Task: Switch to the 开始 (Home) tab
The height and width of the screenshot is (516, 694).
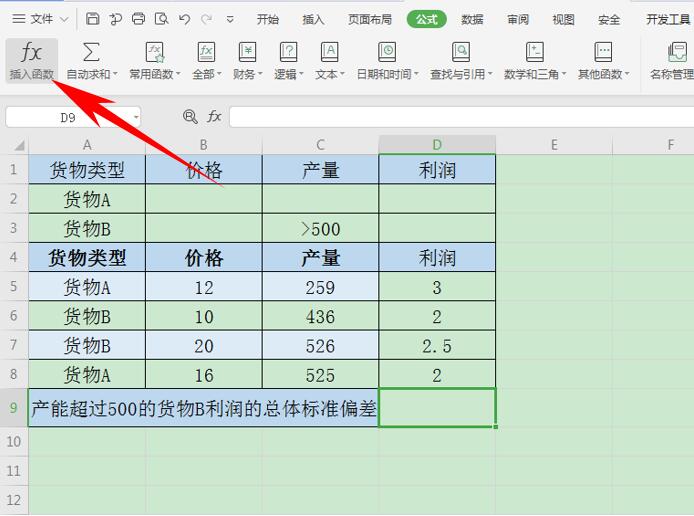Action: coord(268,19)
